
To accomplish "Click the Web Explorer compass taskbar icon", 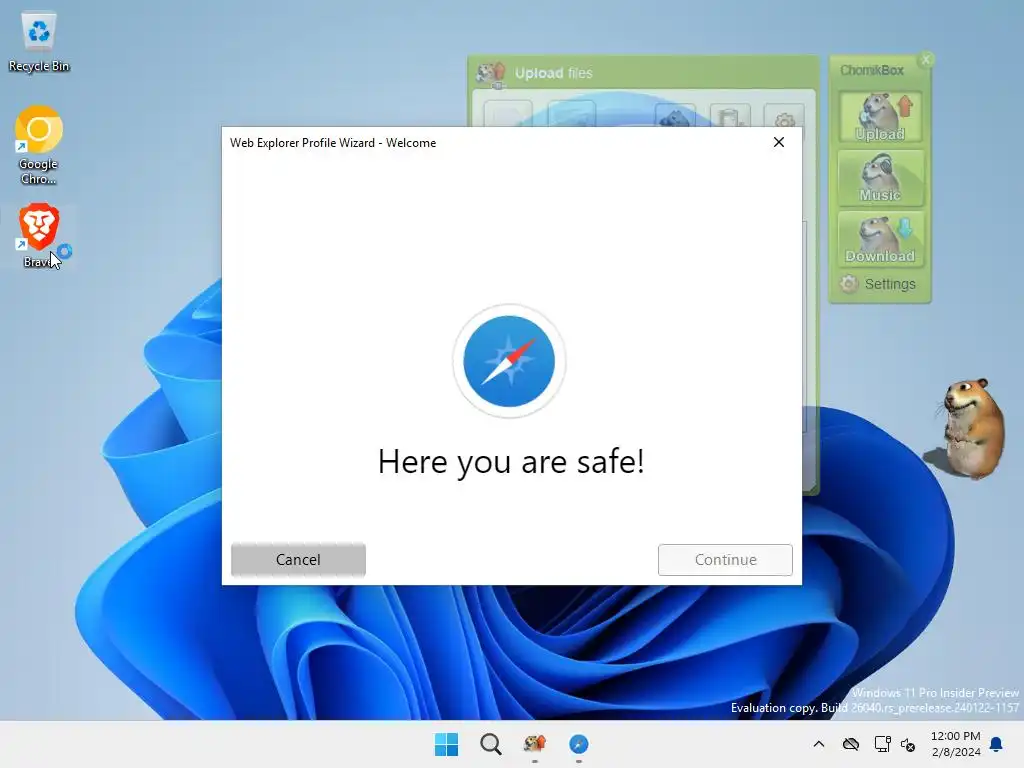I will [x=579, y=744].
